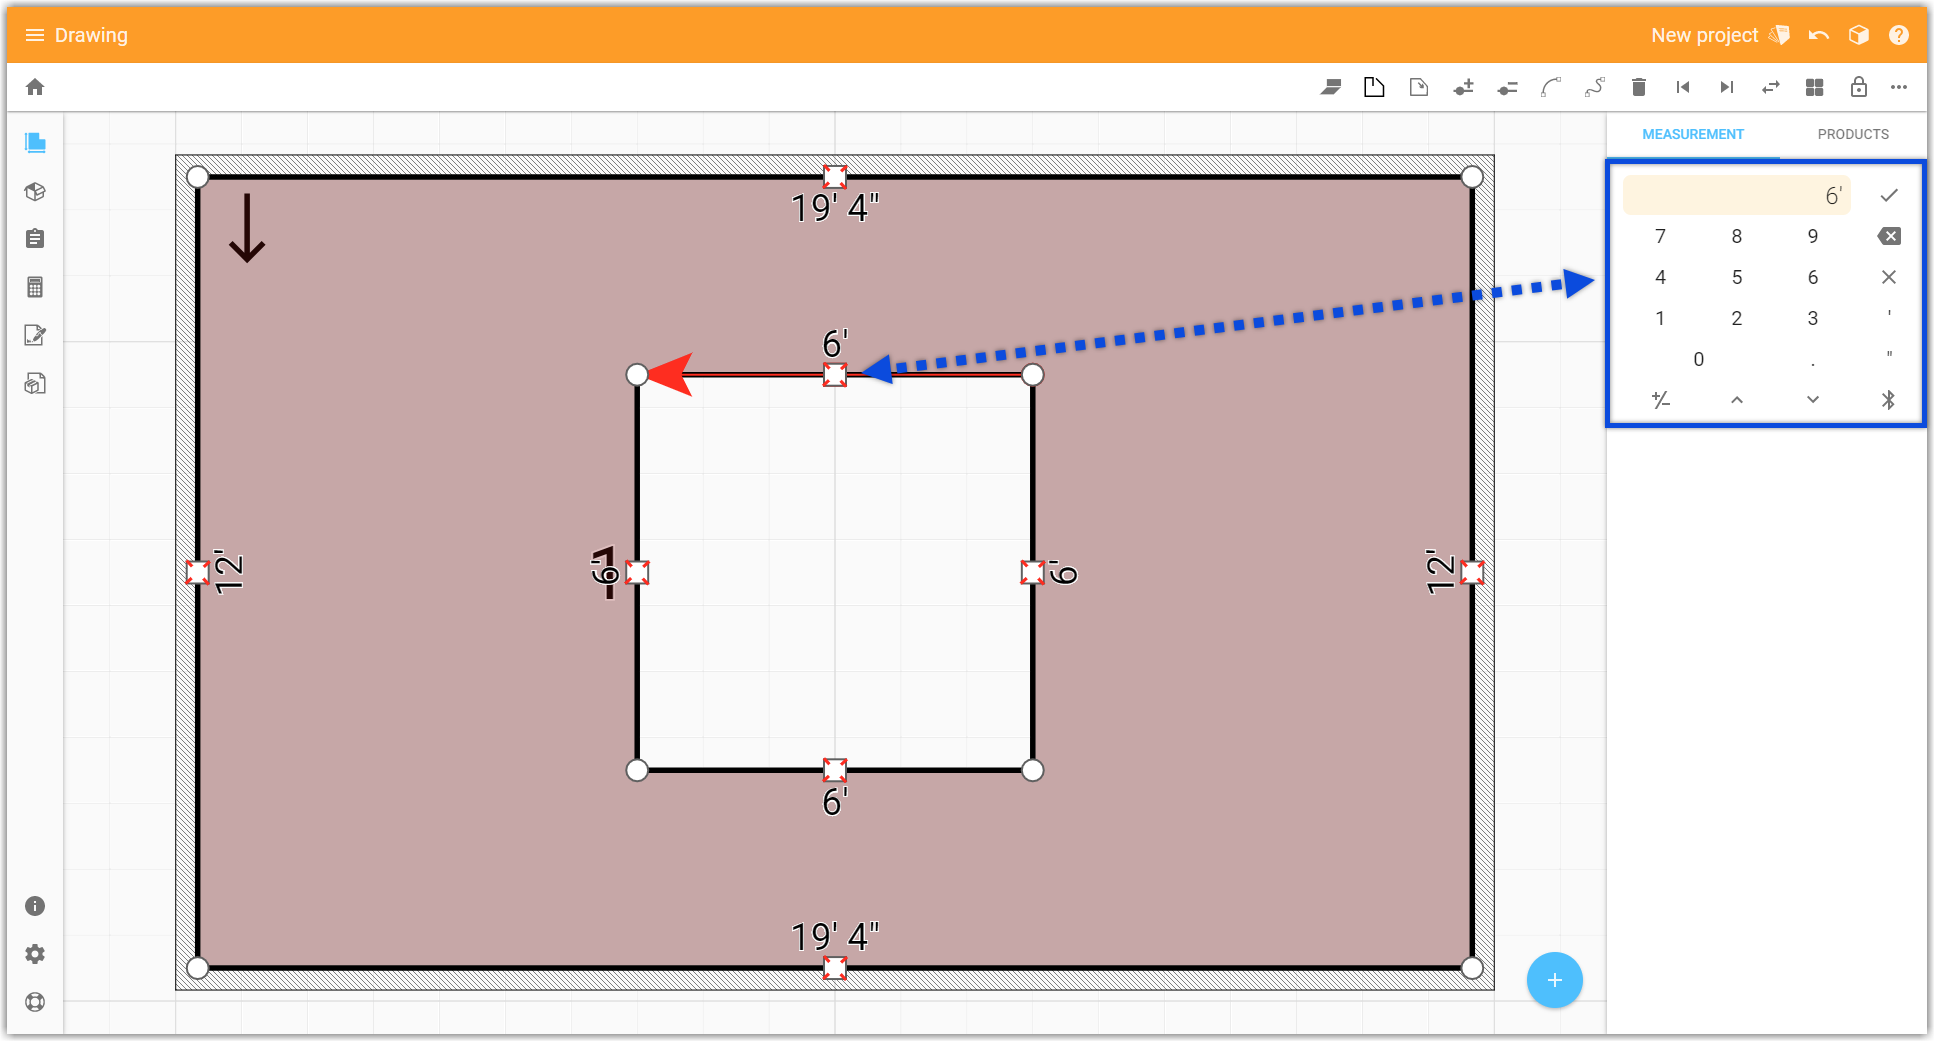Cancel entry with the keypad X button
The width and height of the screenshot is (1935, 1042).
pyautogui.click(x=1889, y=277)
